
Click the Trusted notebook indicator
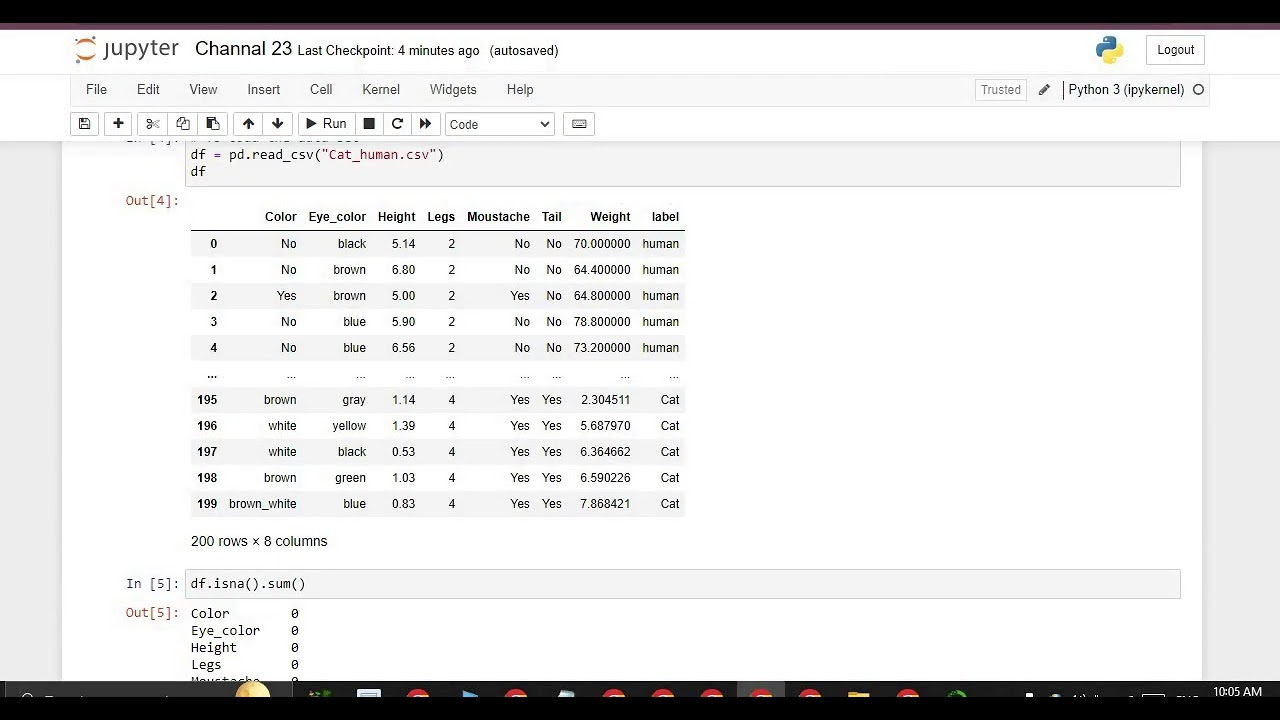1001,89
